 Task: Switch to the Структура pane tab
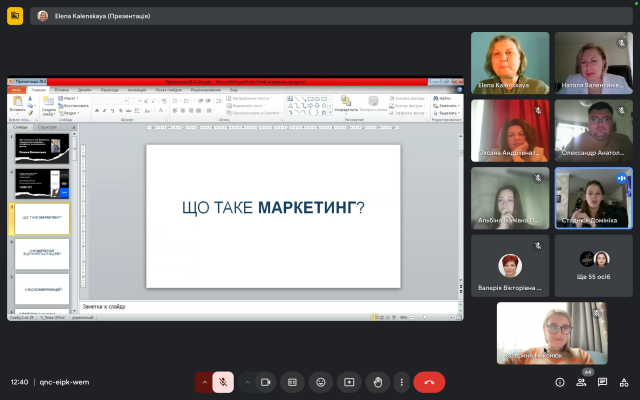coord(47,128)
